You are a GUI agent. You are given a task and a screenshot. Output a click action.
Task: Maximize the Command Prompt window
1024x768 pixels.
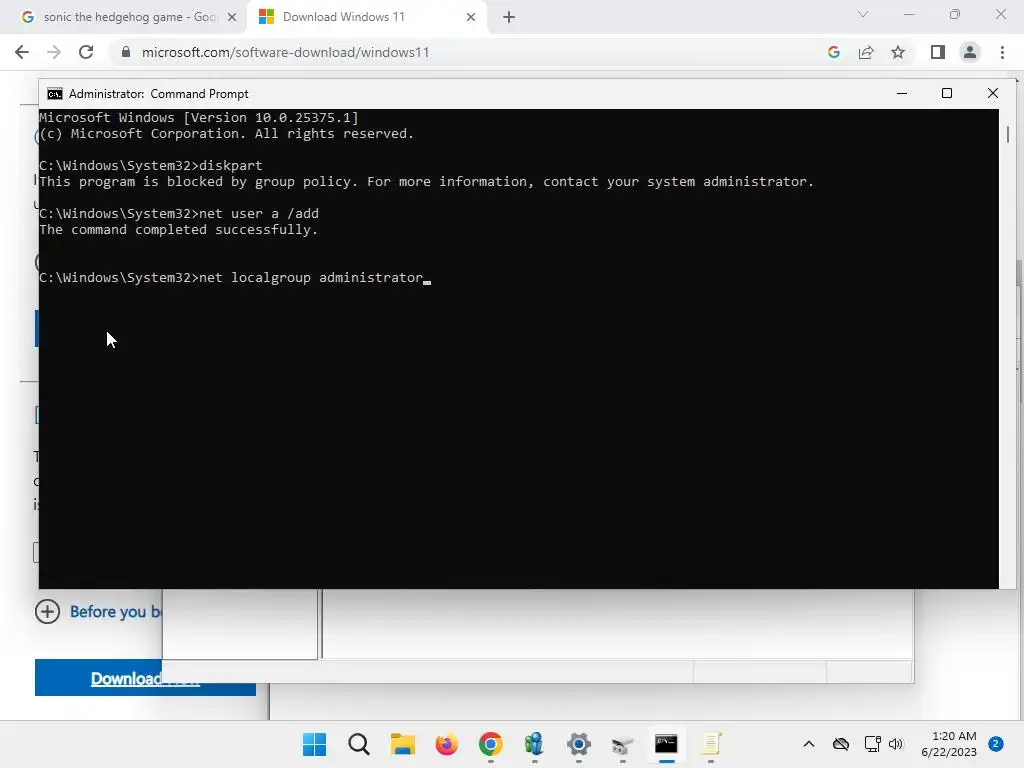pyautogui.click(x=946, y=93)
